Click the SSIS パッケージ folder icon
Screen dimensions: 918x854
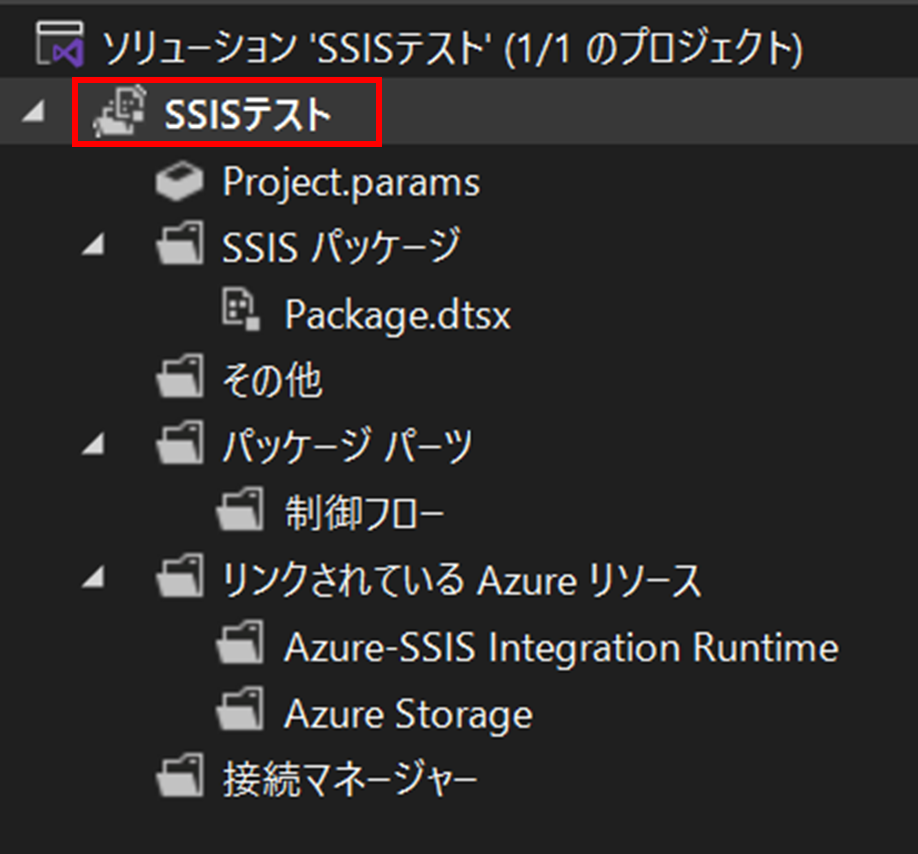click(180, 243)
